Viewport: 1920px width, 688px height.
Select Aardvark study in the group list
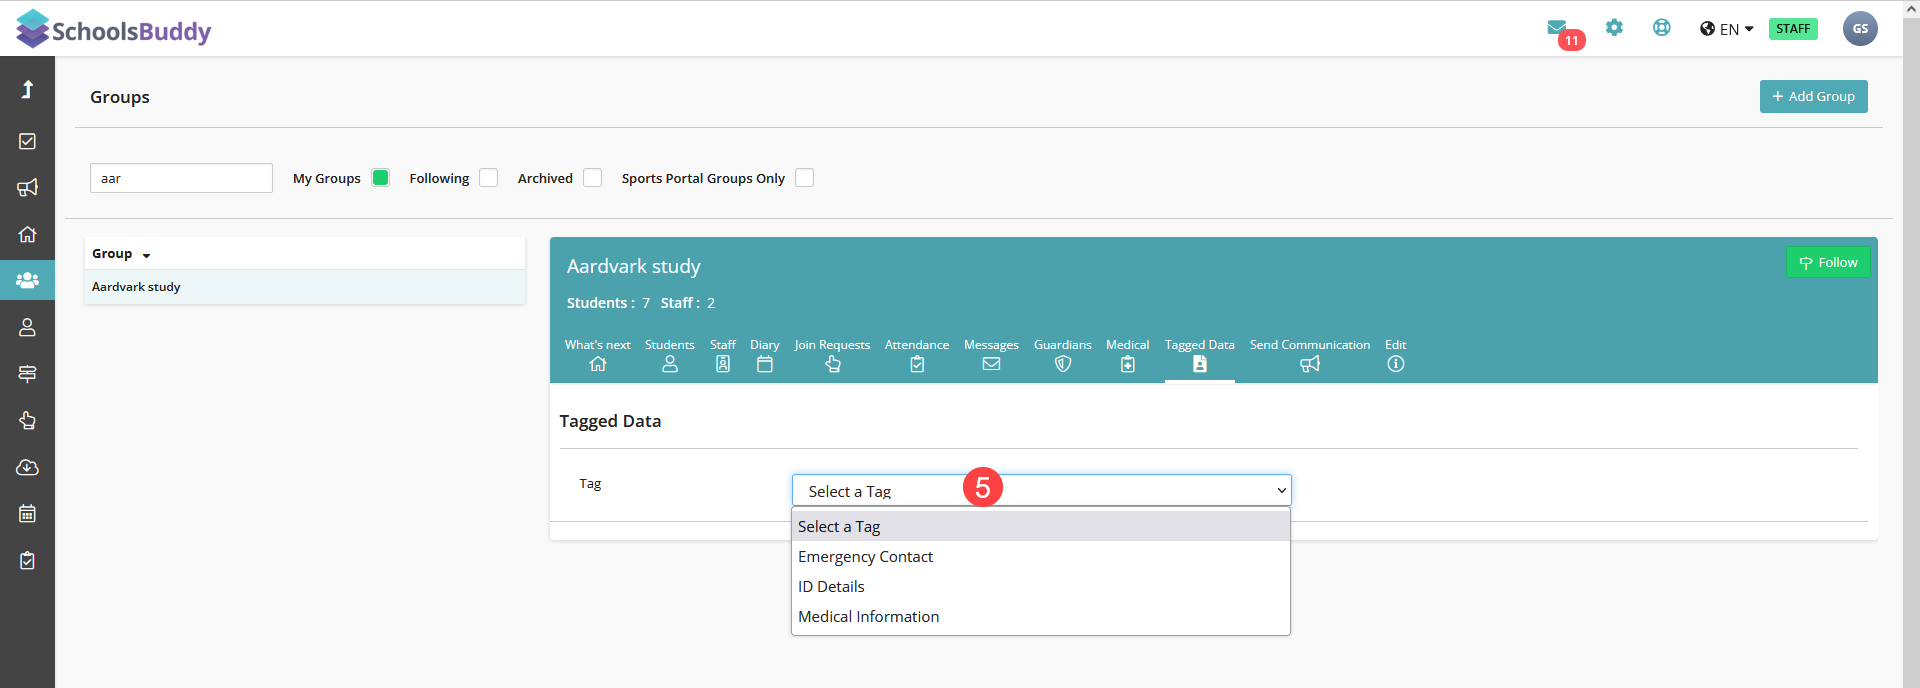(137, 287)
